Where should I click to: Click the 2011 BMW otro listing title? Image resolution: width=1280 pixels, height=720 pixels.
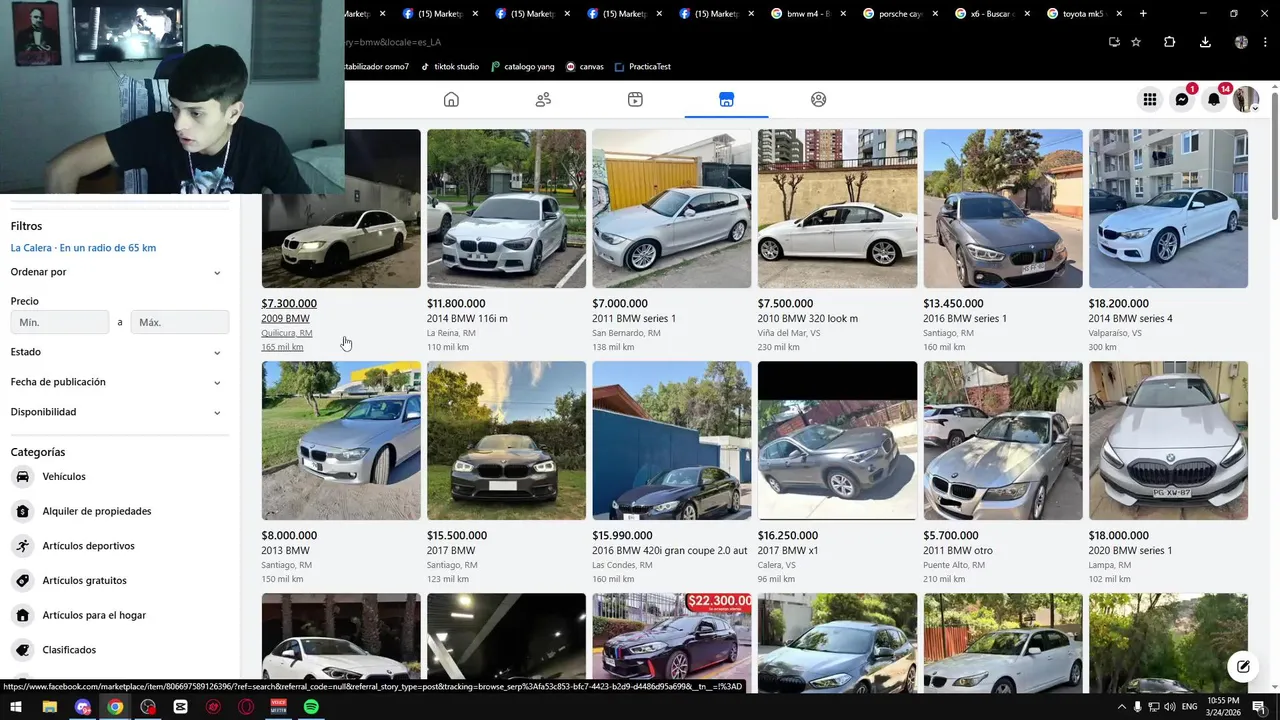pyautogui.click(x=958, y=551)
